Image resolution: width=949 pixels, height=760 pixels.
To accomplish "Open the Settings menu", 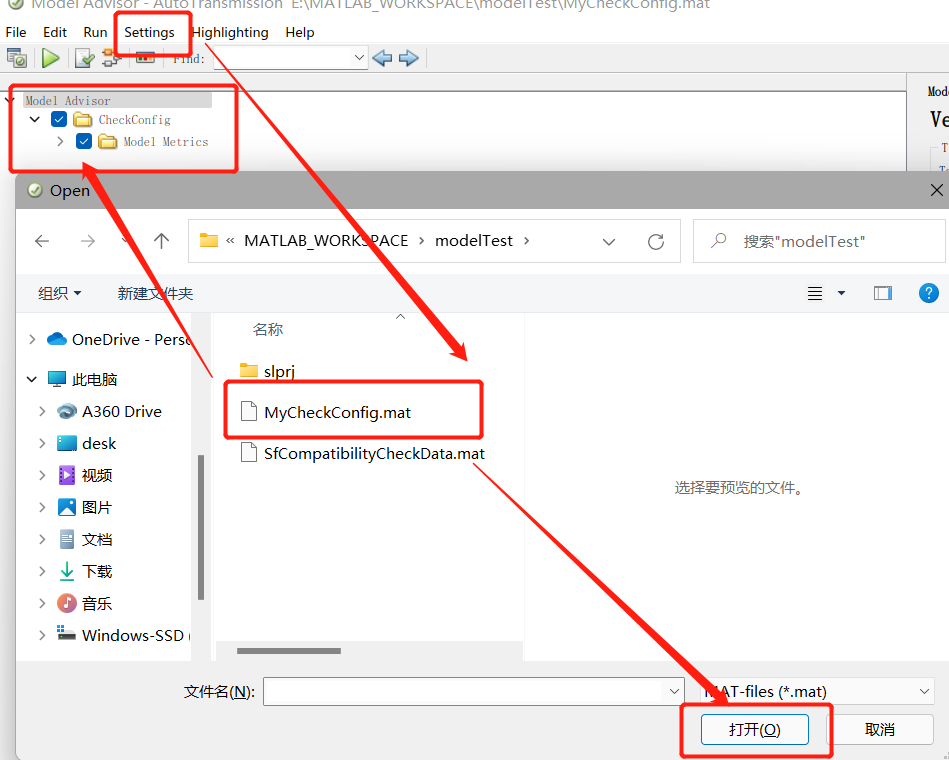I will (x=149, y=32).
